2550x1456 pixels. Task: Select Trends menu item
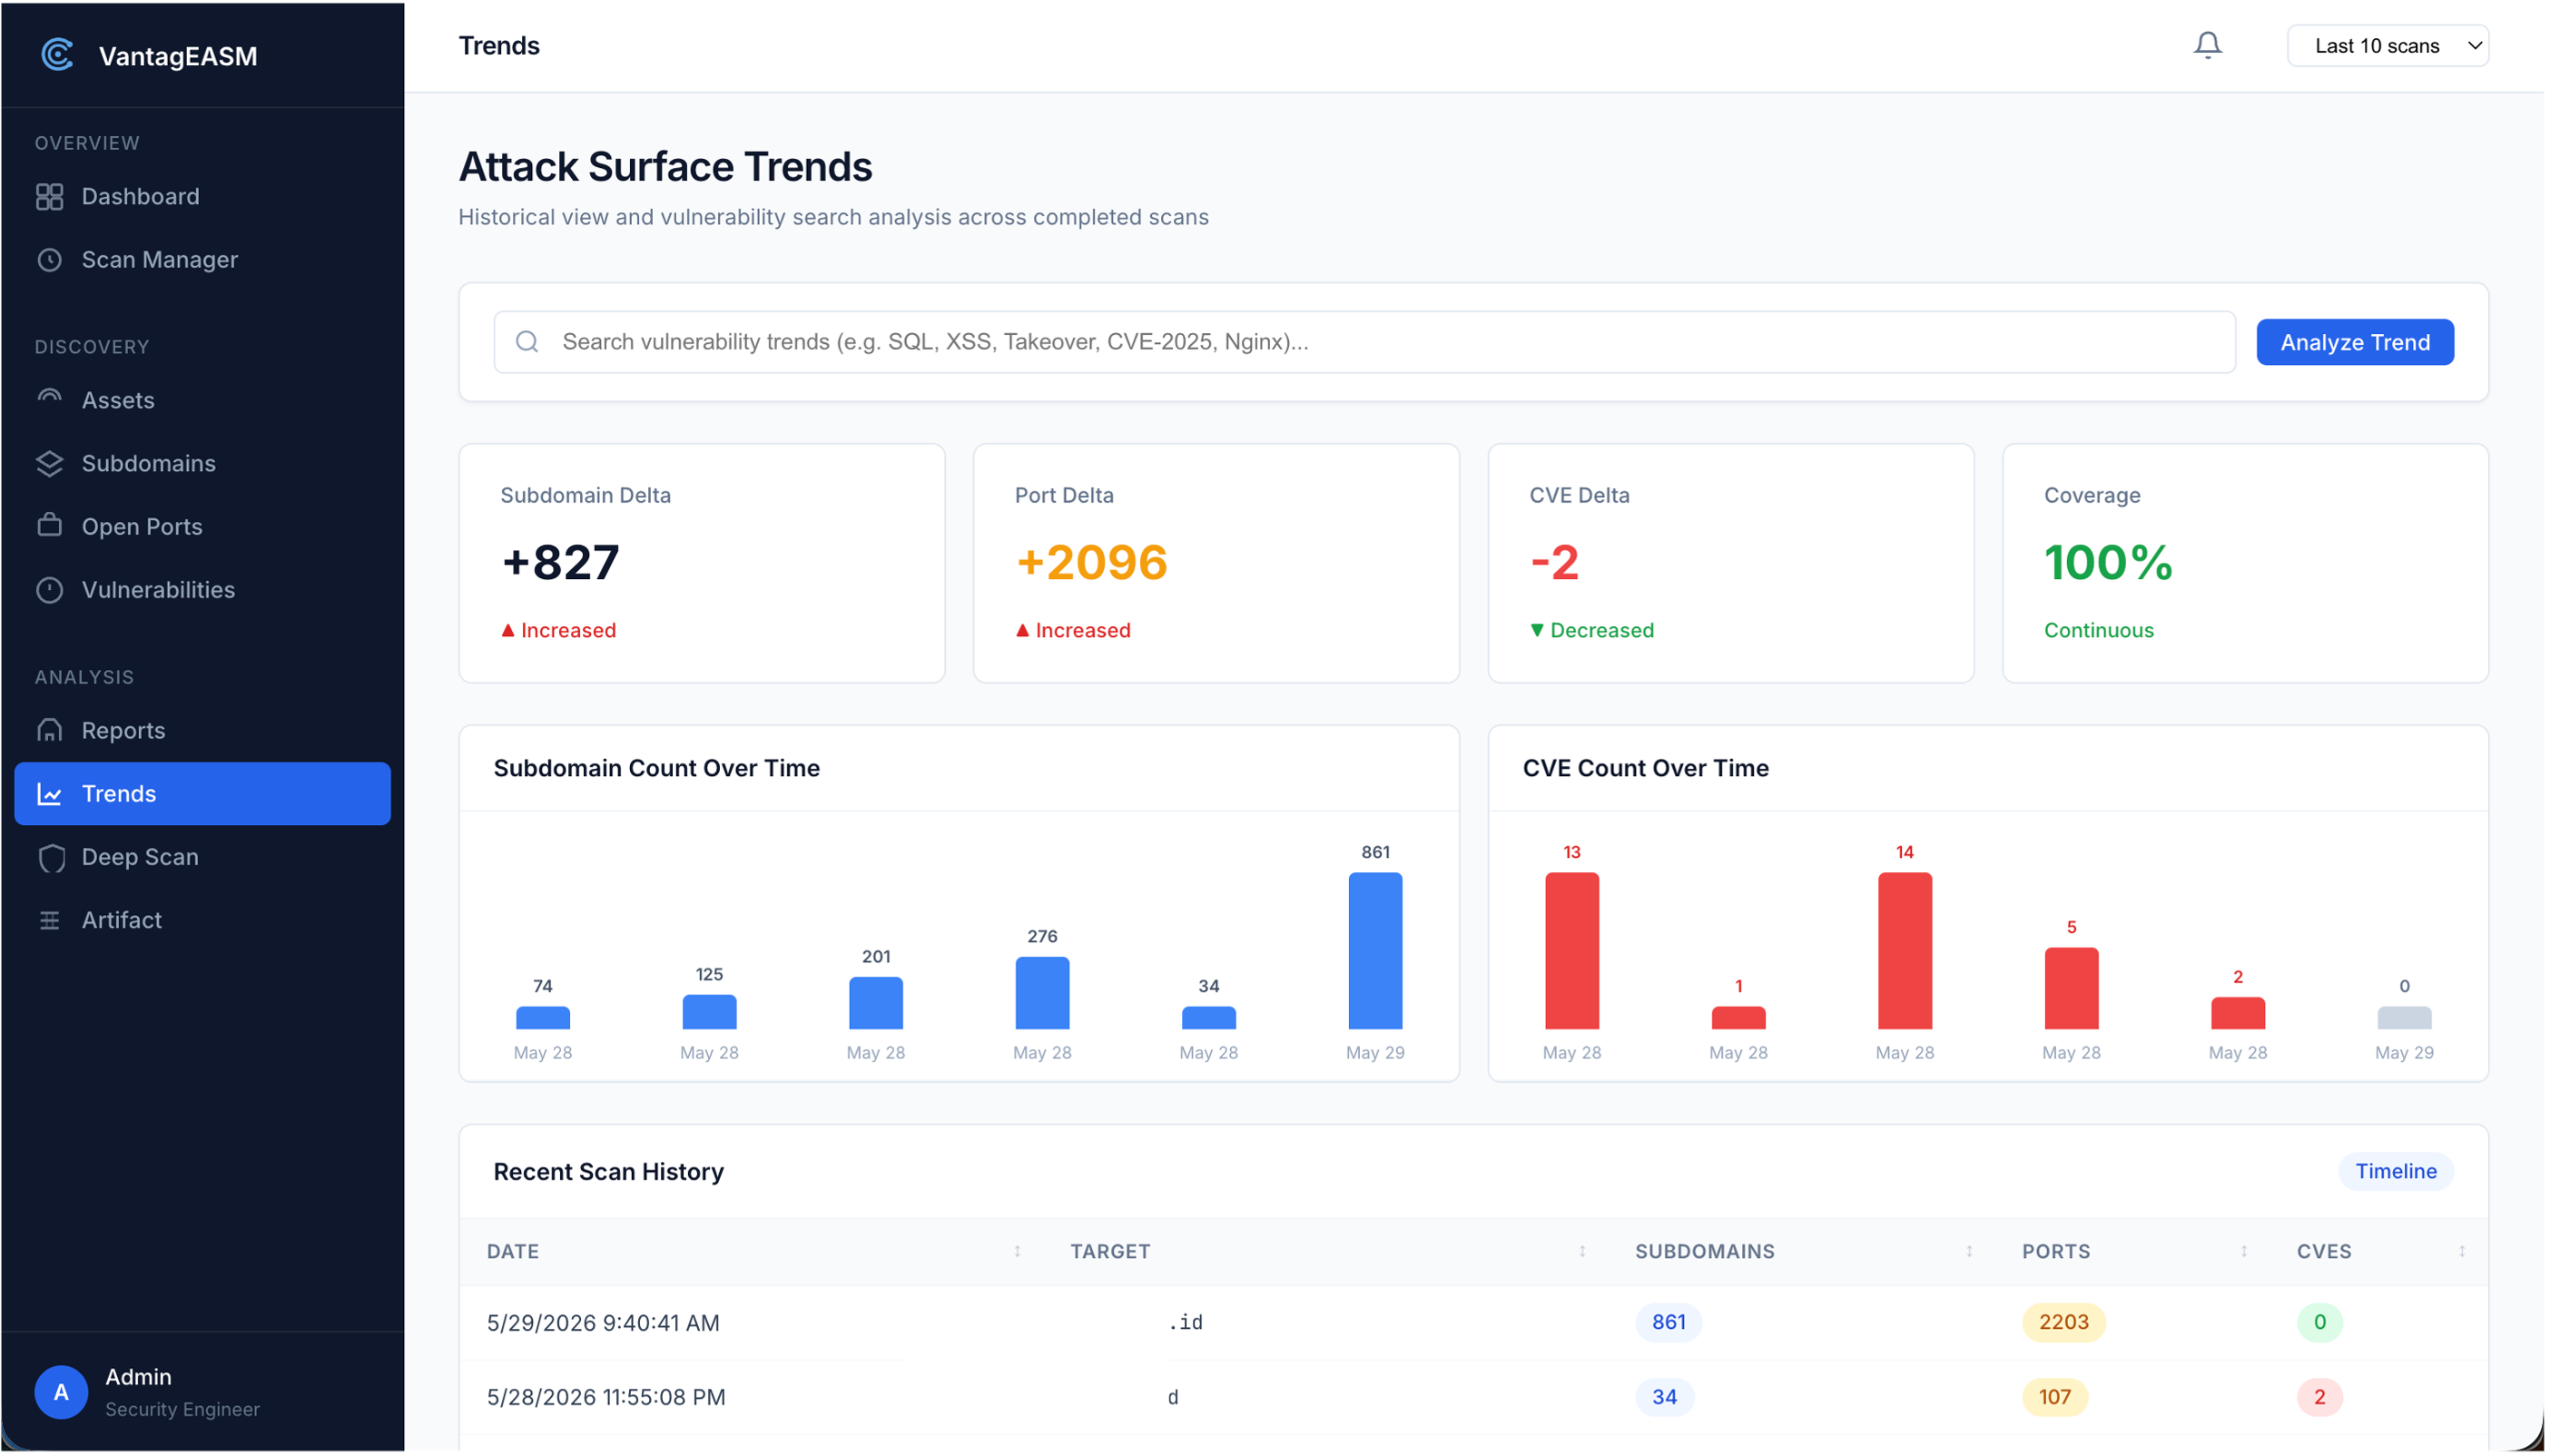coord(202,794)
